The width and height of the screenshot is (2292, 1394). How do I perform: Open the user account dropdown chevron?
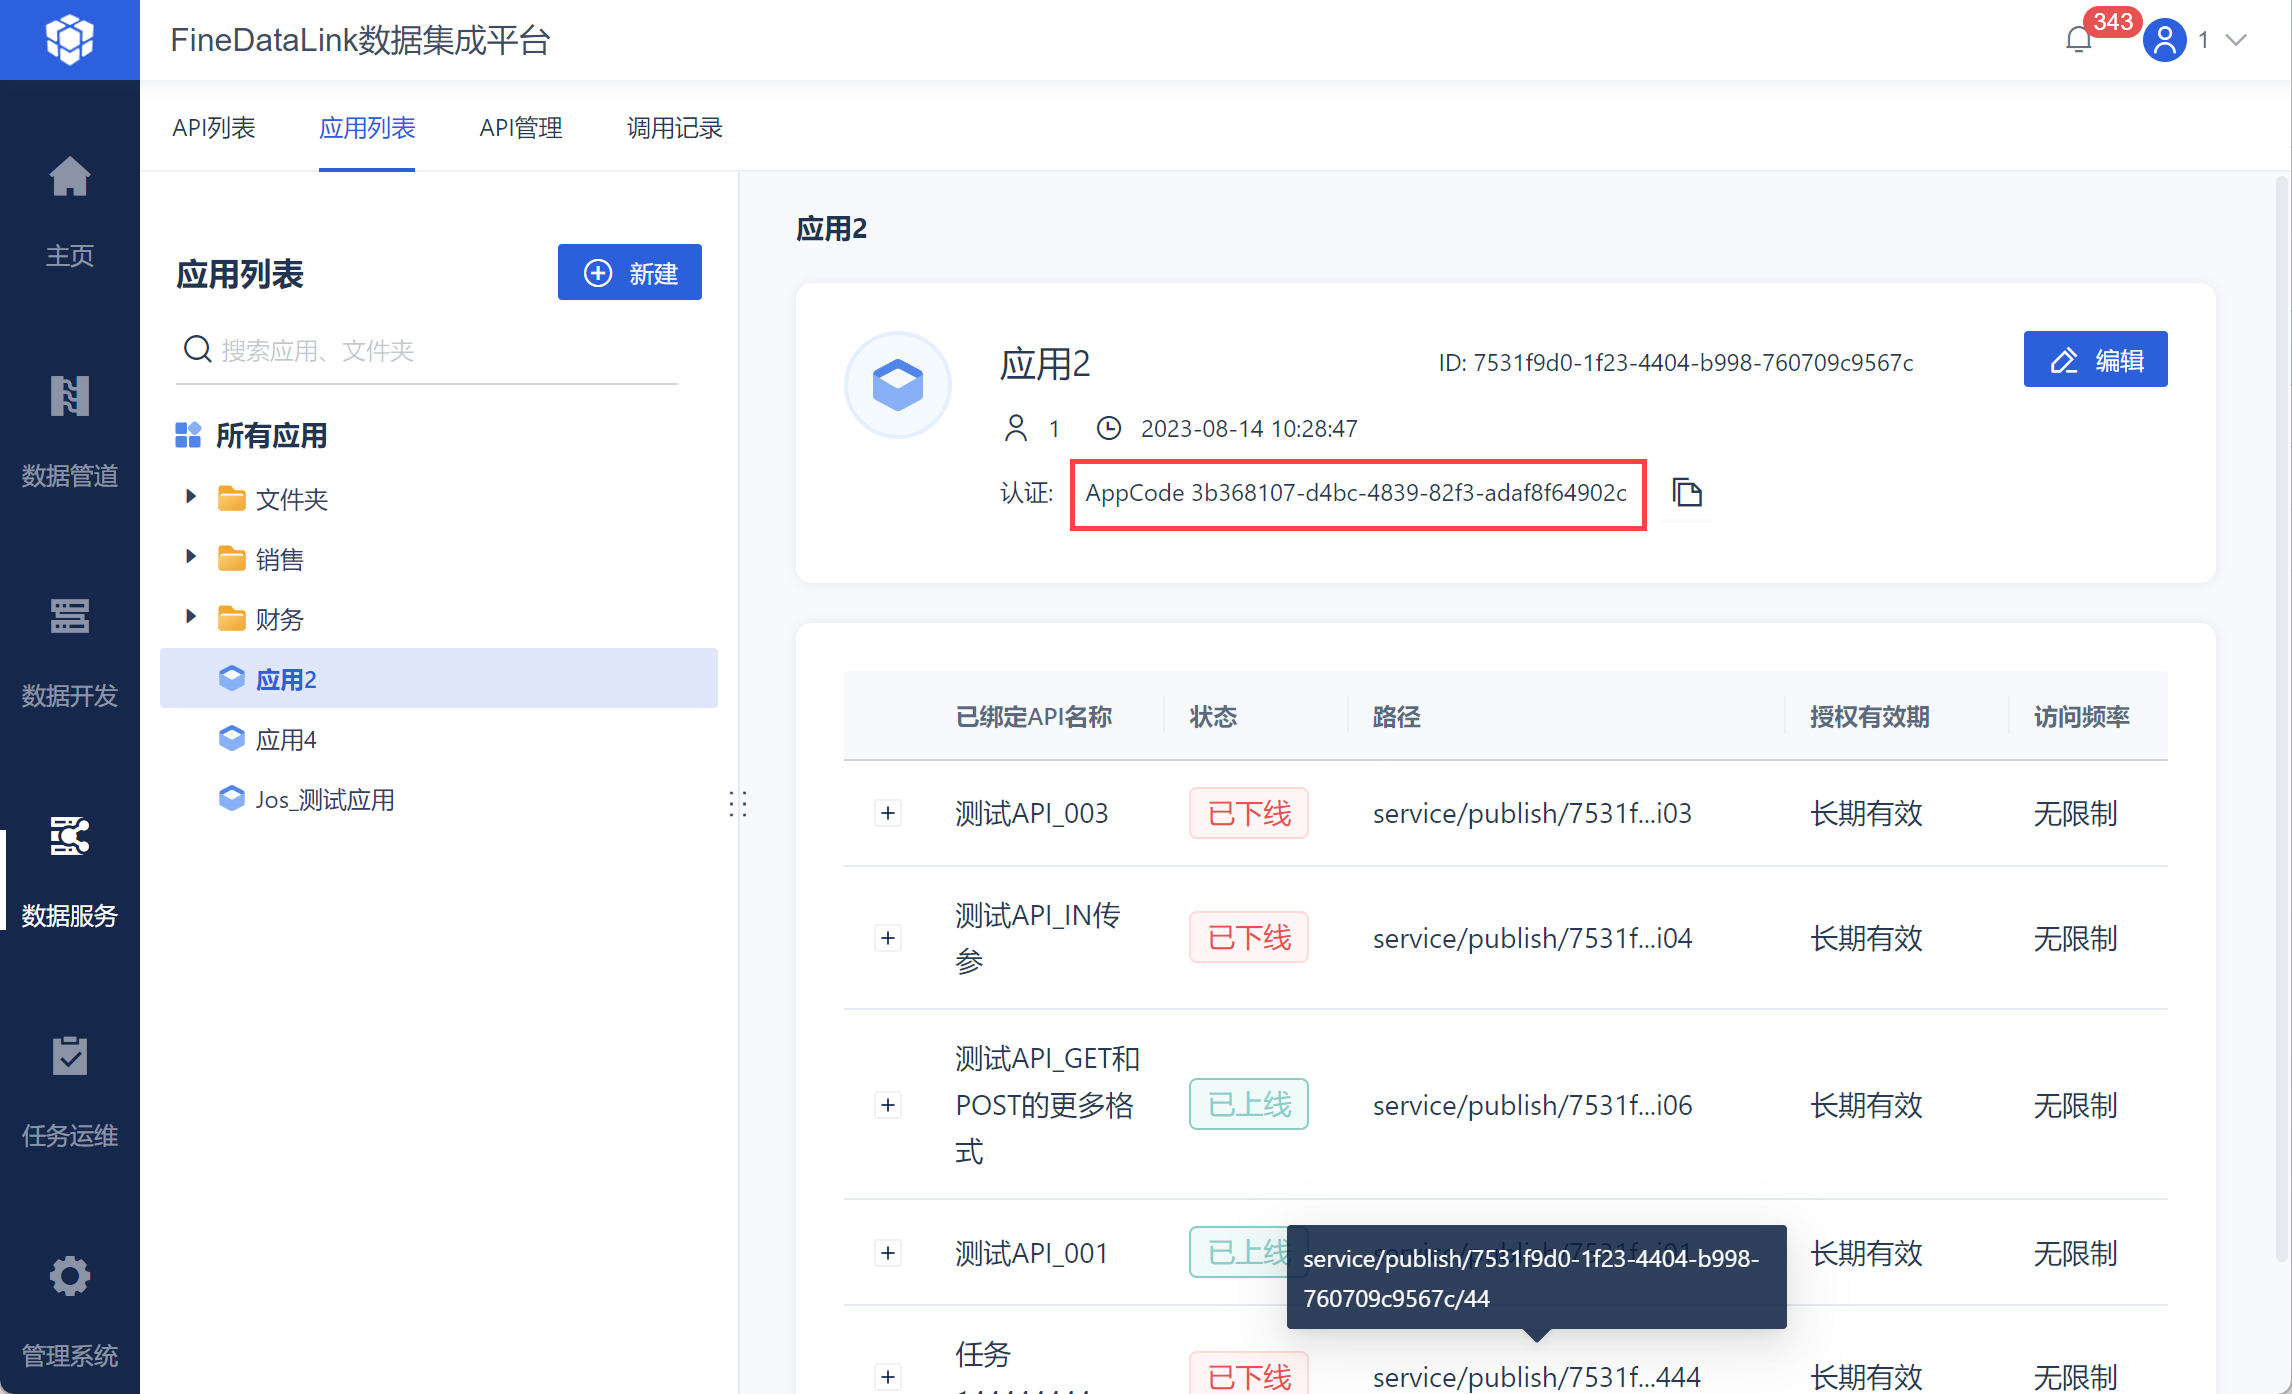[2237, 40]
